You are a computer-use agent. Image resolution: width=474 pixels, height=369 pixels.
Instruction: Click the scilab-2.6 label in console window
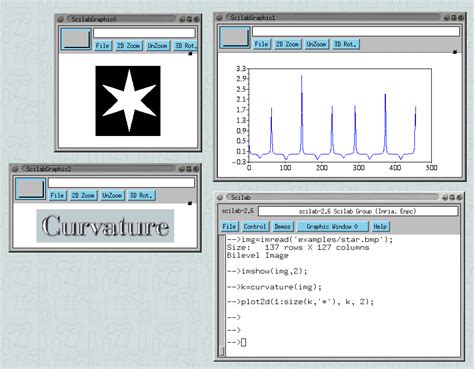click(238, 211)
